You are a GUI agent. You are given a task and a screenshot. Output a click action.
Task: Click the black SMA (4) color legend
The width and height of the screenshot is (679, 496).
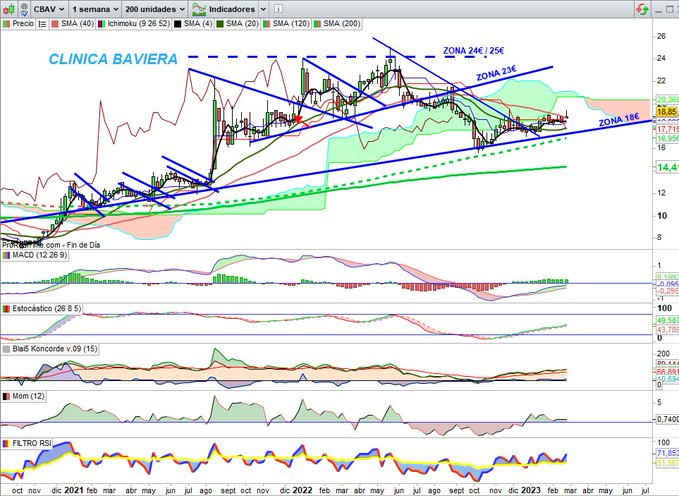coord(177,24)
